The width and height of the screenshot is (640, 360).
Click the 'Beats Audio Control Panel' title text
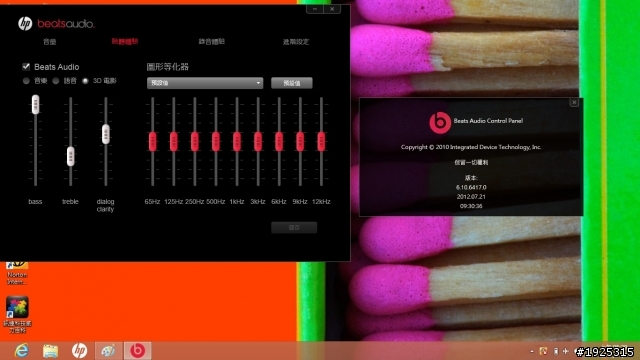tap(488, 121)
